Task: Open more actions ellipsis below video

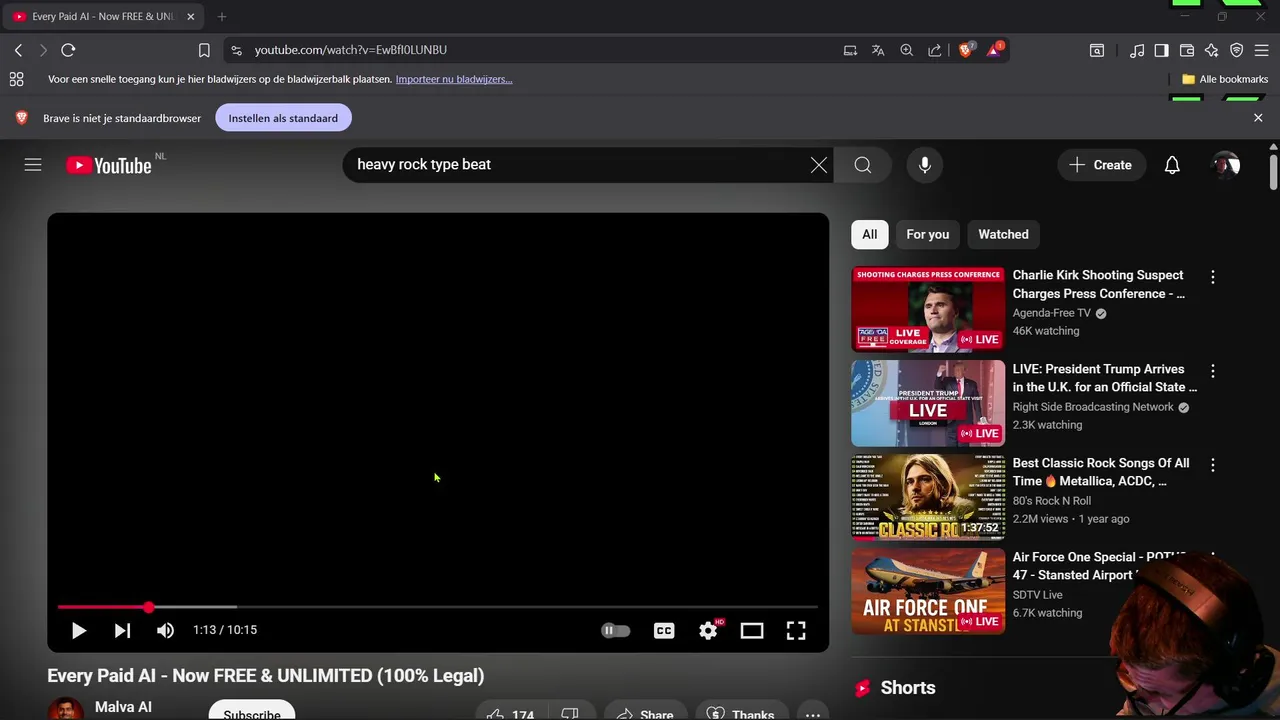Action: click(x=813, y=714)
